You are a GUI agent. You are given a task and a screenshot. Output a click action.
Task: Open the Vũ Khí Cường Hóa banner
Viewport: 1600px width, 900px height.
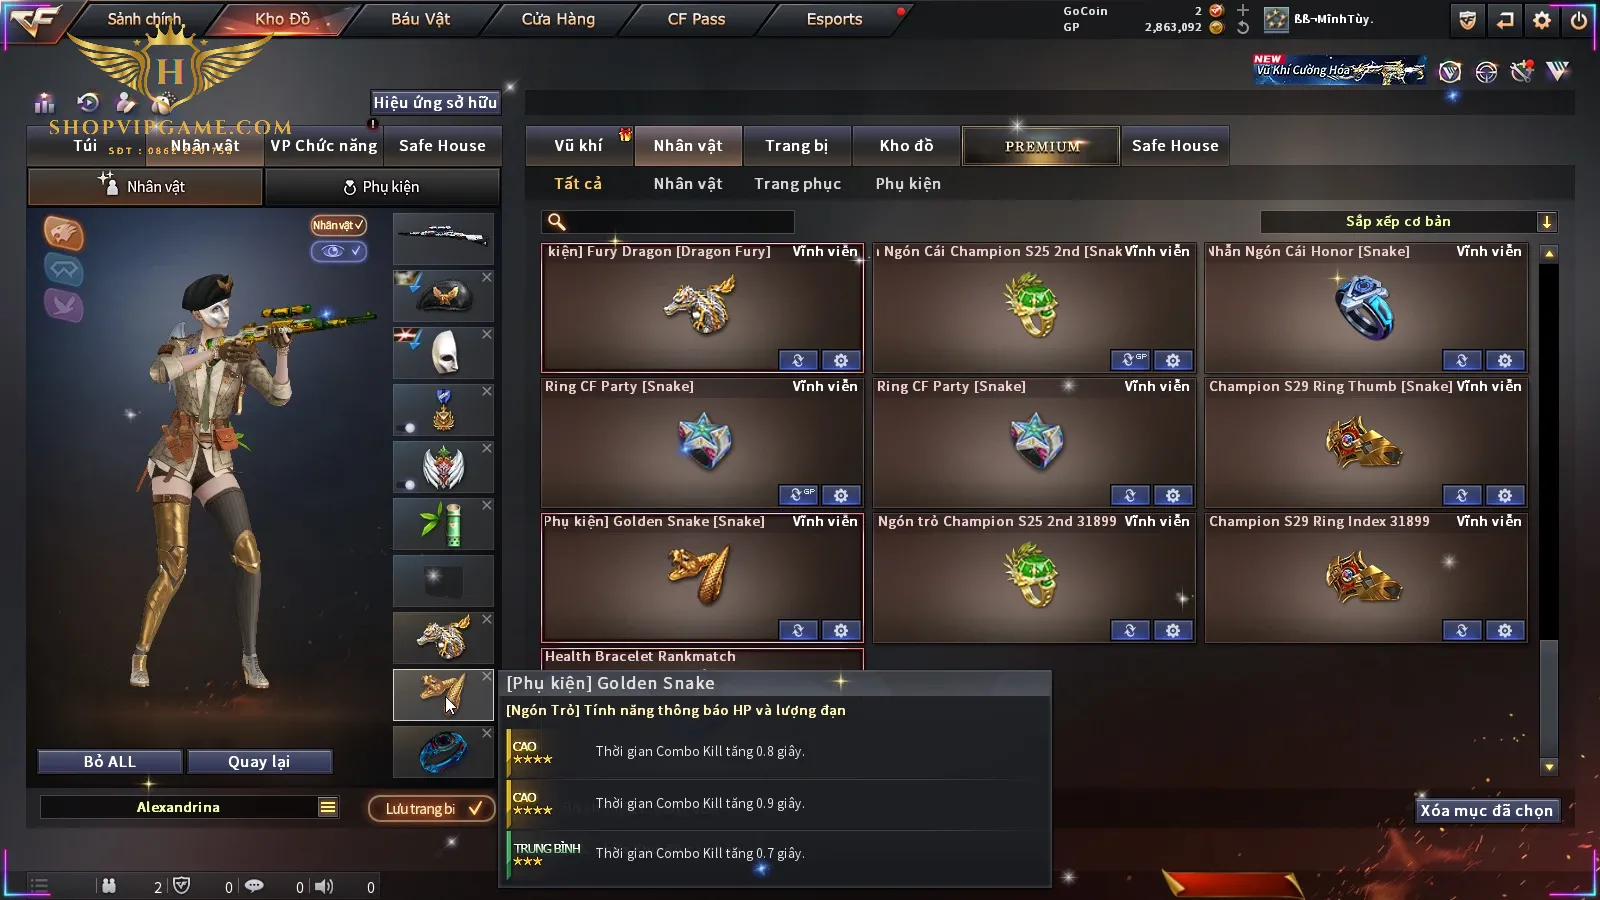1340,70
